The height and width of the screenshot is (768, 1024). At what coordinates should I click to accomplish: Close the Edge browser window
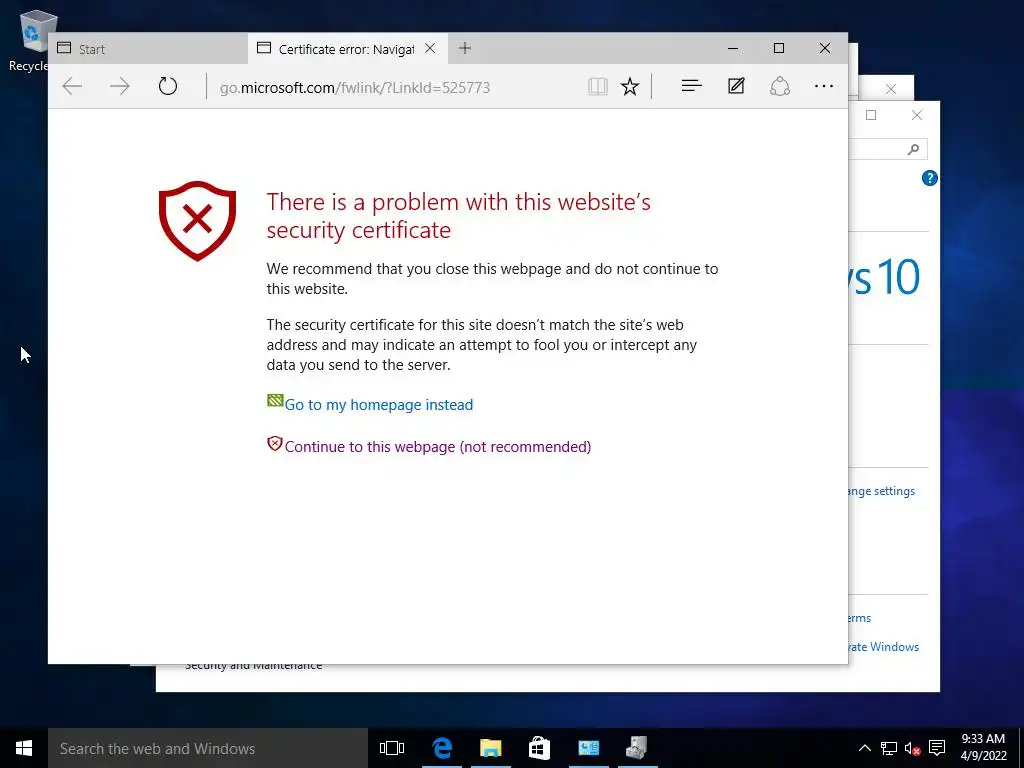coord(825,48)
